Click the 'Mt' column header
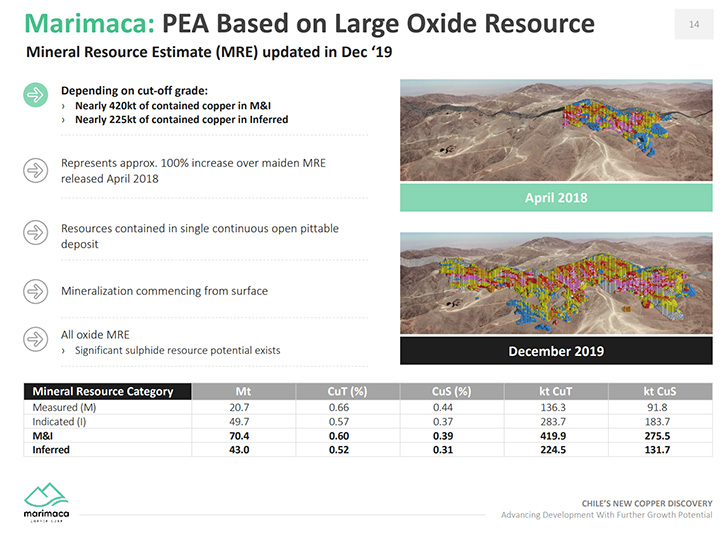 pyautogui.click(x=243, y=391)
